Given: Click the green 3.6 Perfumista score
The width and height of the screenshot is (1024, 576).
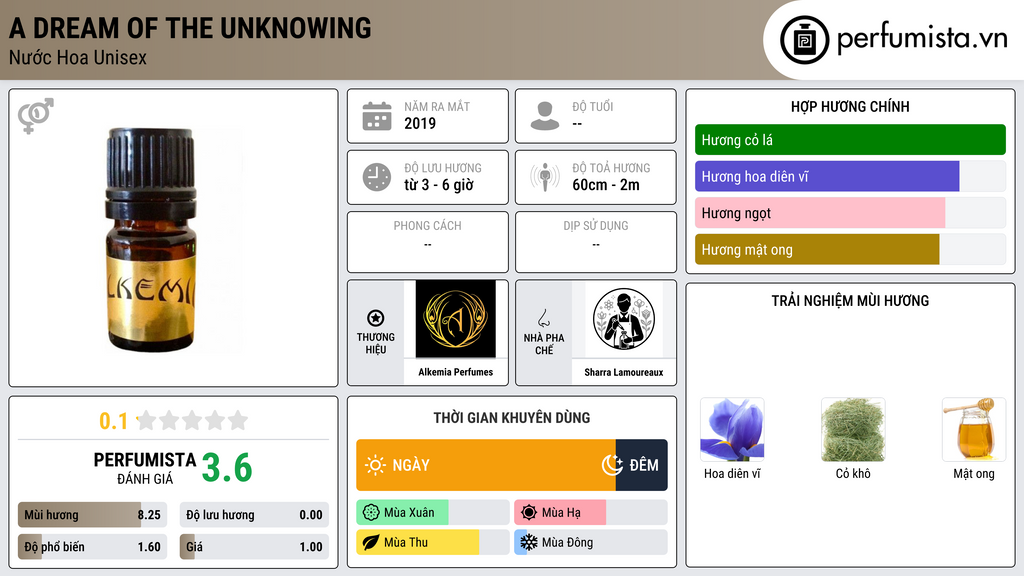Looking at the screenshot, I should pos(227,468).
